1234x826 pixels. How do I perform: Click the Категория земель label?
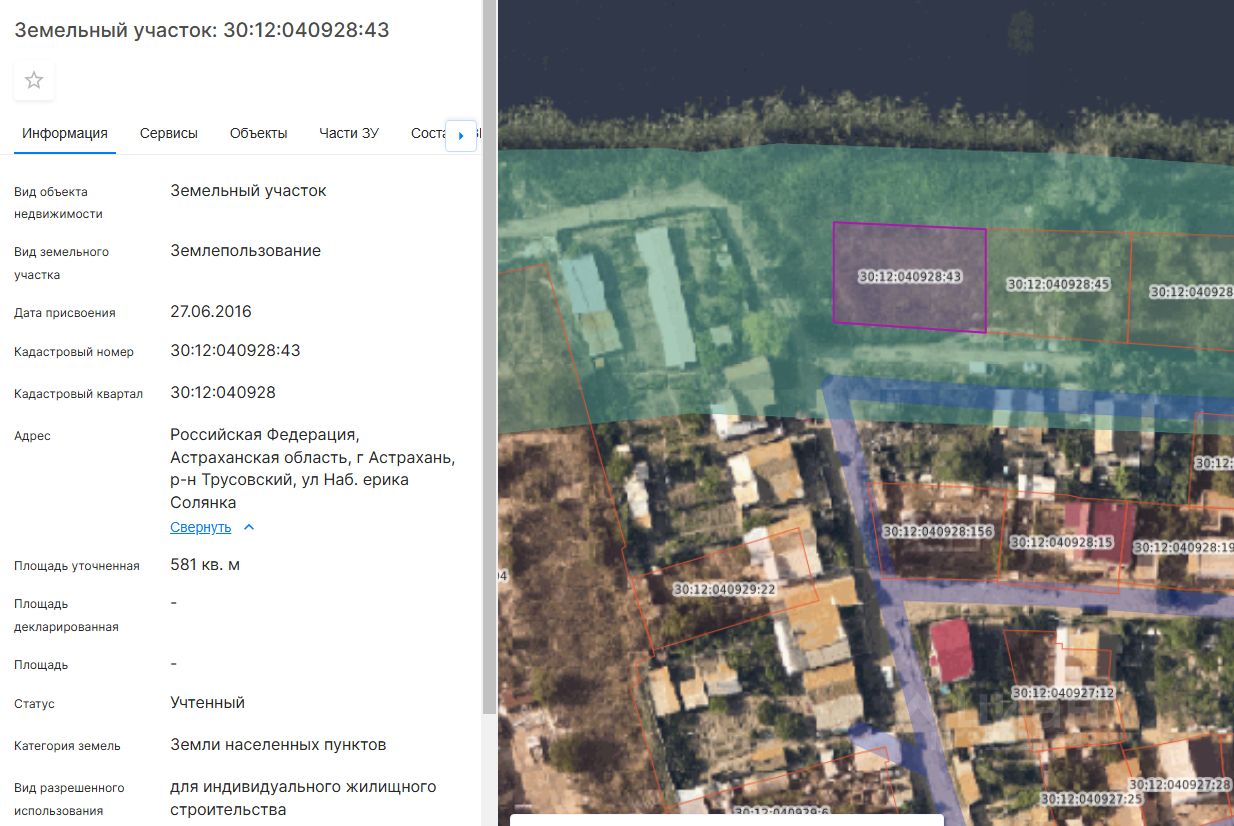tap(67, 746)
